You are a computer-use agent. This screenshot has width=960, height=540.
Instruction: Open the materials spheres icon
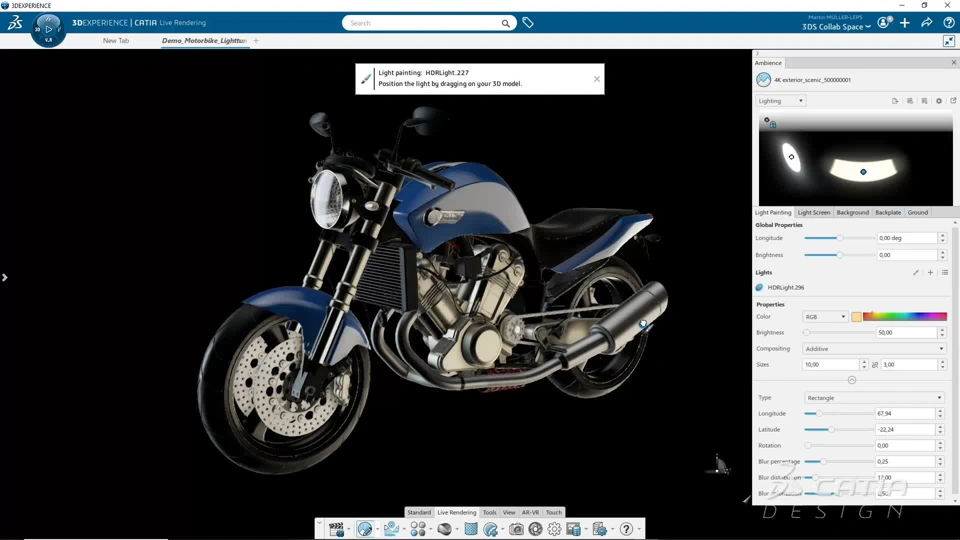418,529
